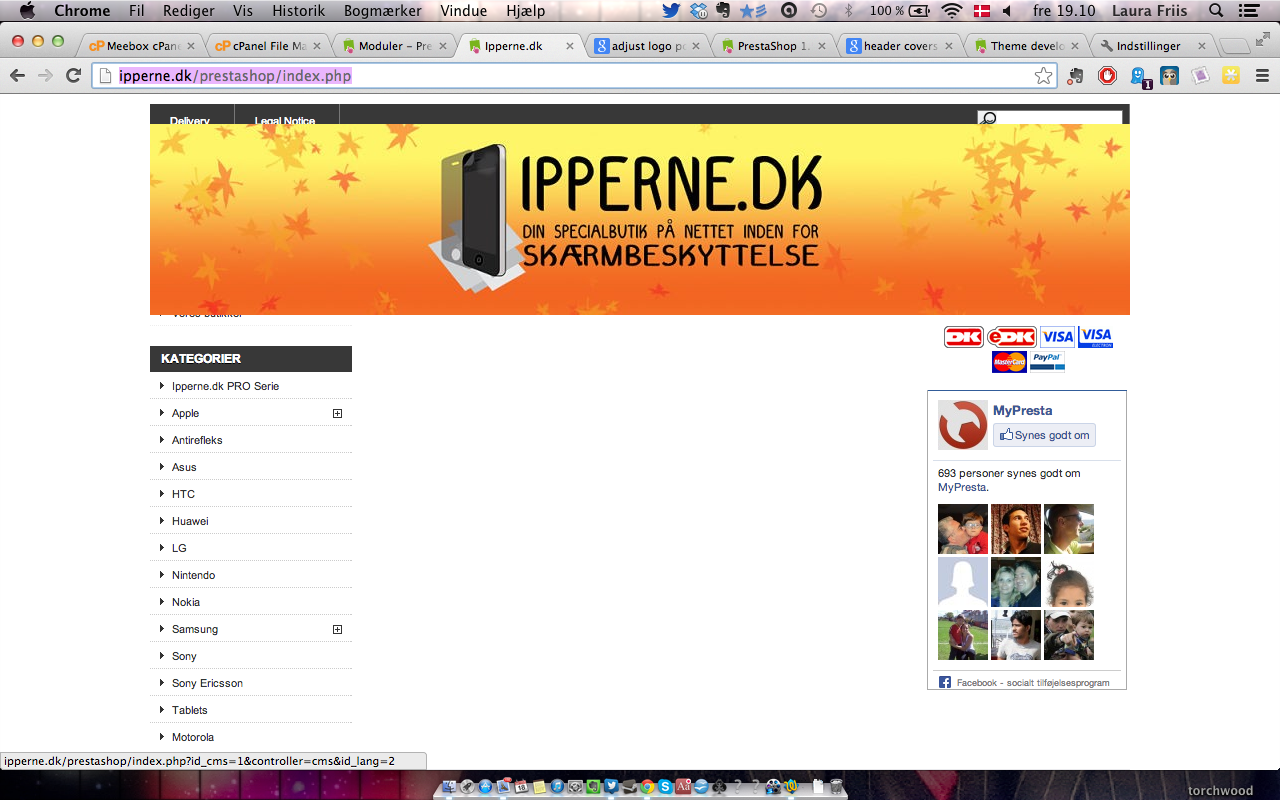The image size is (1280, 800).
Task: Open the Apple menu
Action: pyautogui.click(x=27, y=11)
